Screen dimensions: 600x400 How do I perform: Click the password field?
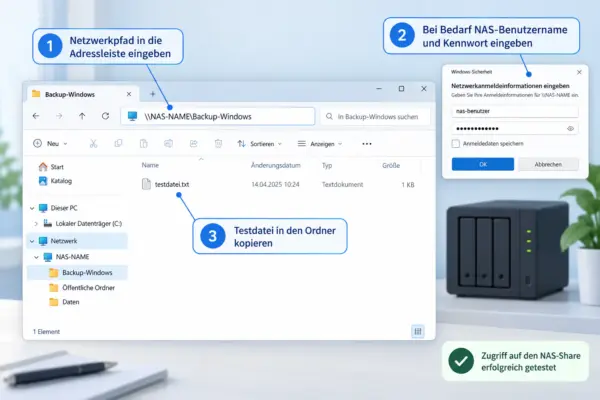pyautogui.click(x=515, y=129)
